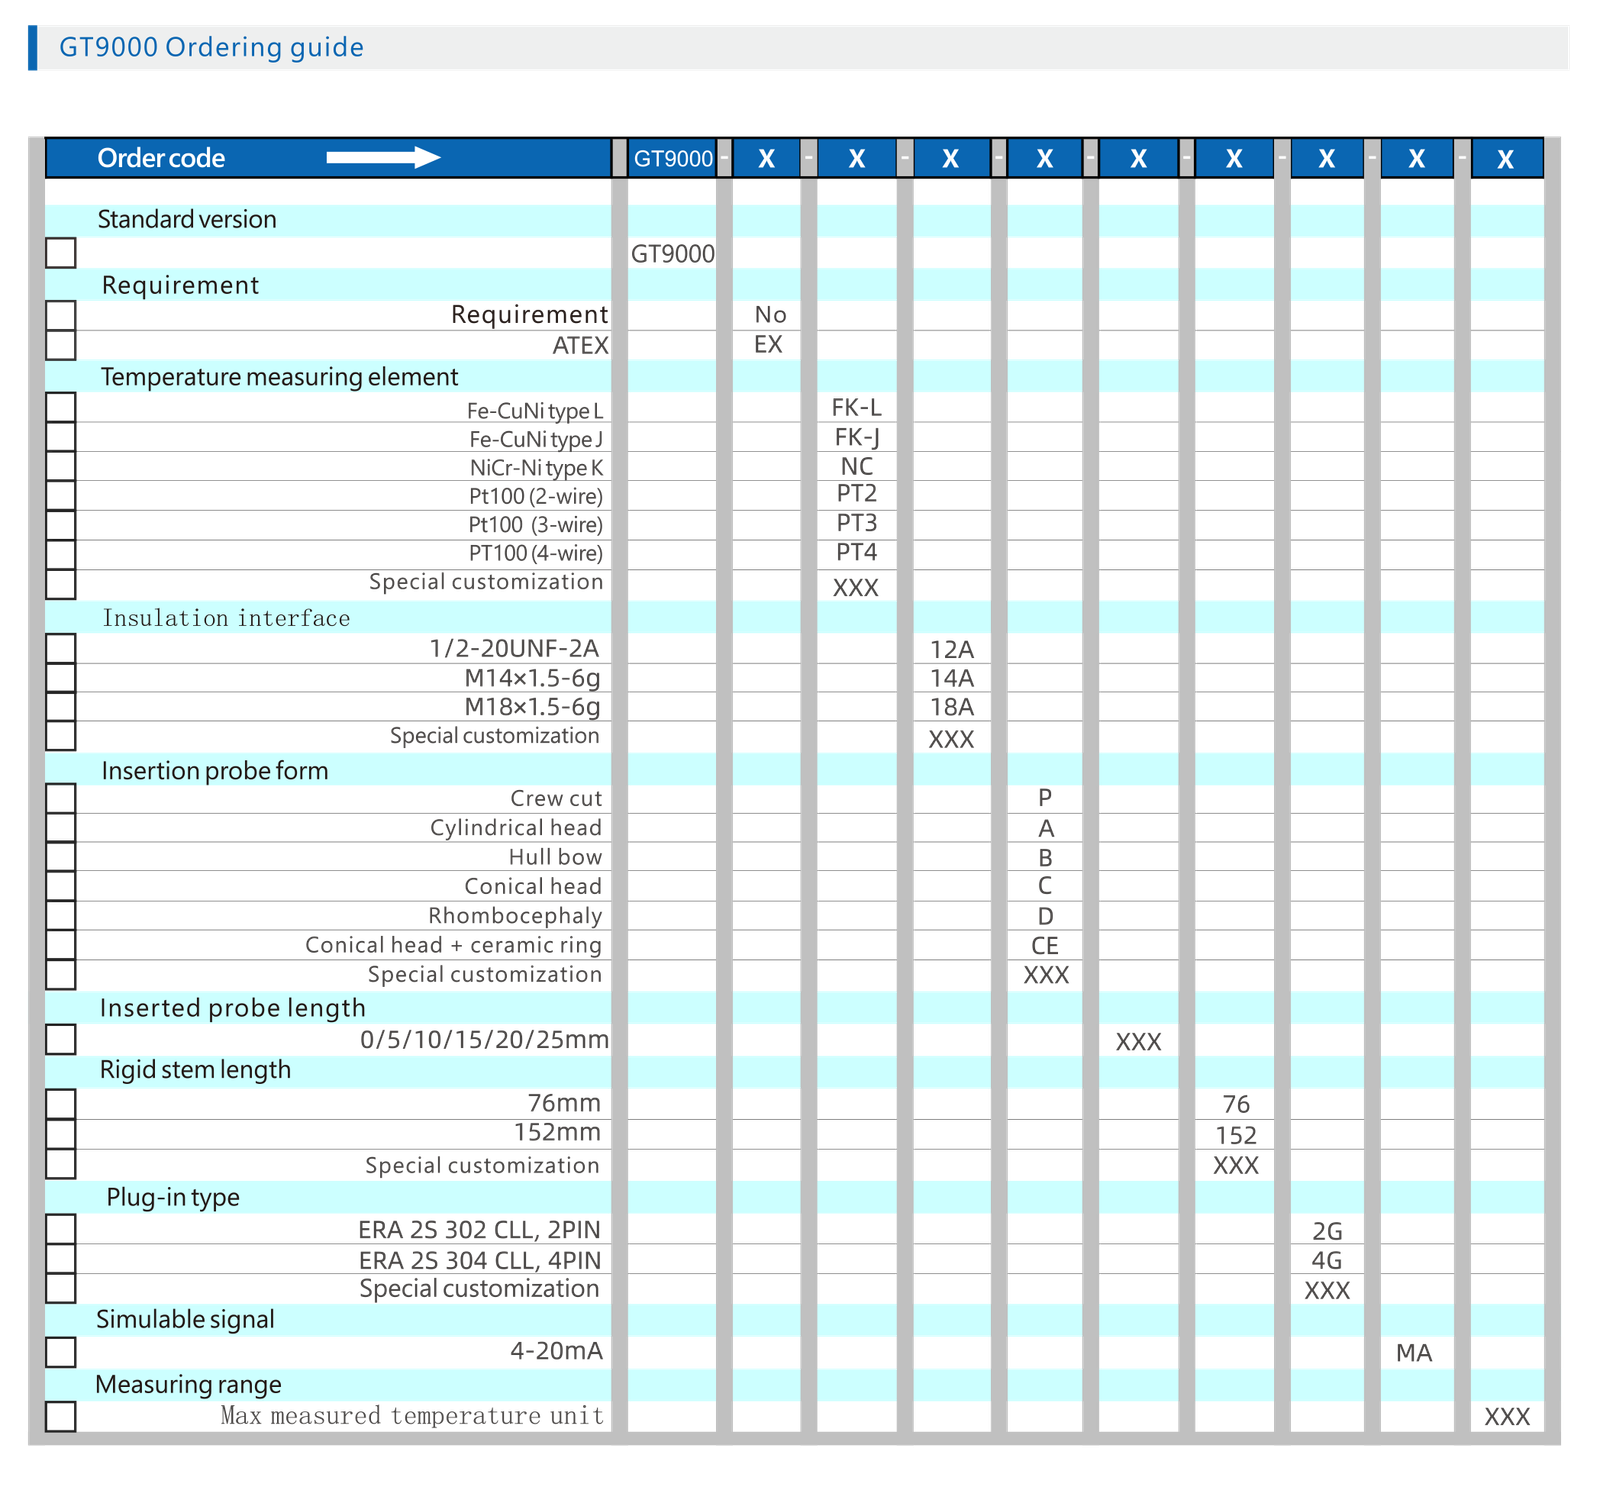Click the GT9000 header cell in order code row

(673, 158)
